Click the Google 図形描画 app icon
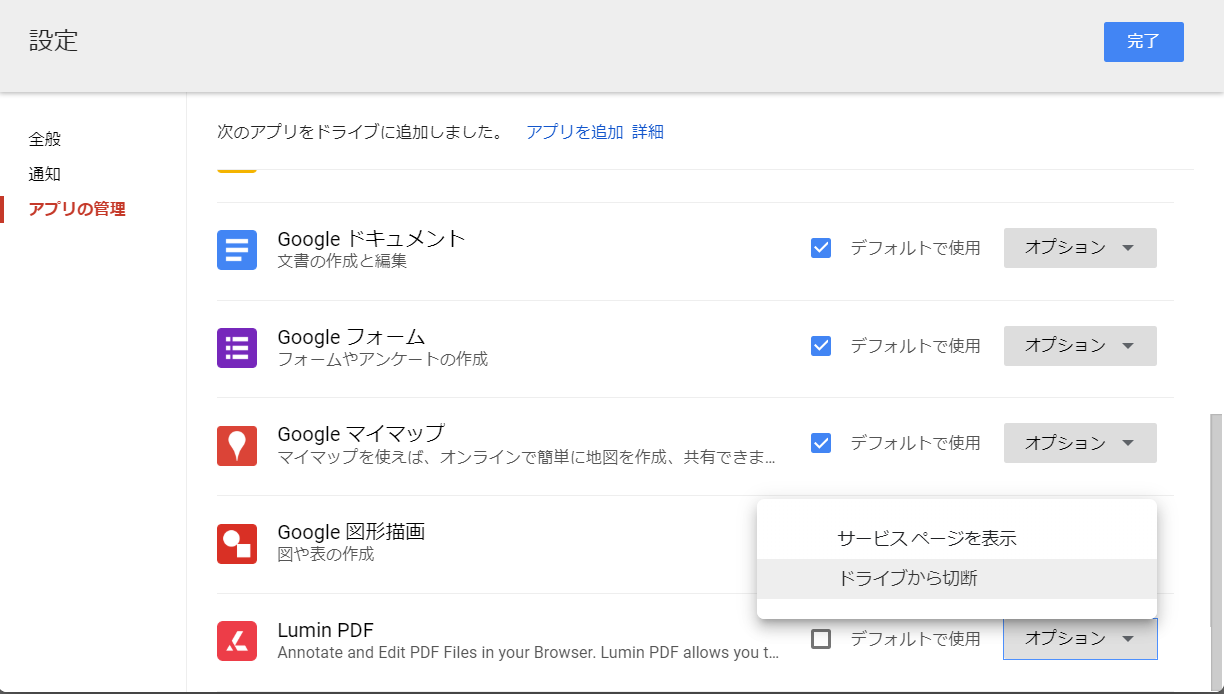Screen dimensions: 1224x694 pyautogui.click(x=237, y=544)
